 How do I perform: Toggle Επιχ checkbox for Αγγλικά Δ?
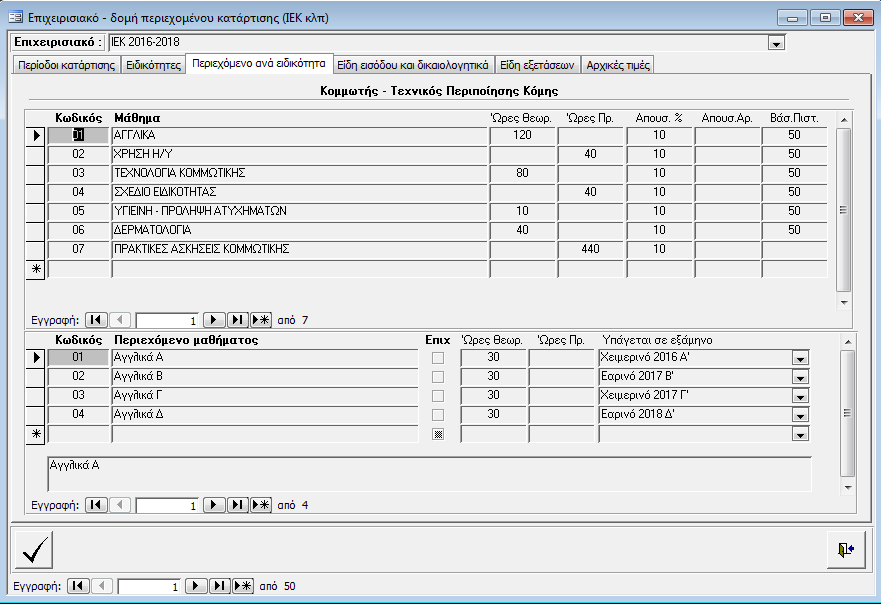point(437,415)
